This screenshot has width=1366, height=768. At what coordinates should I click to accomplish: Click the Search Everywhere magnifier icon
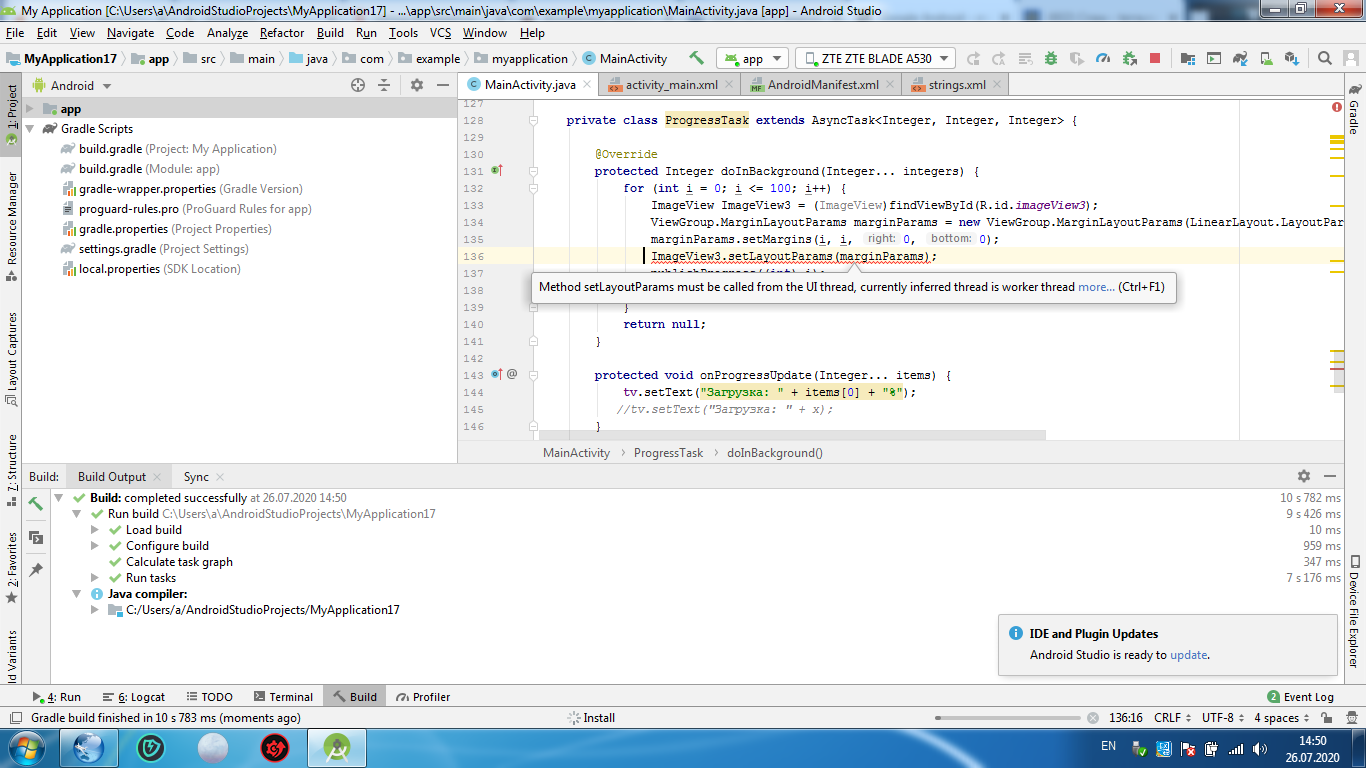click(x=1324, y=58)
